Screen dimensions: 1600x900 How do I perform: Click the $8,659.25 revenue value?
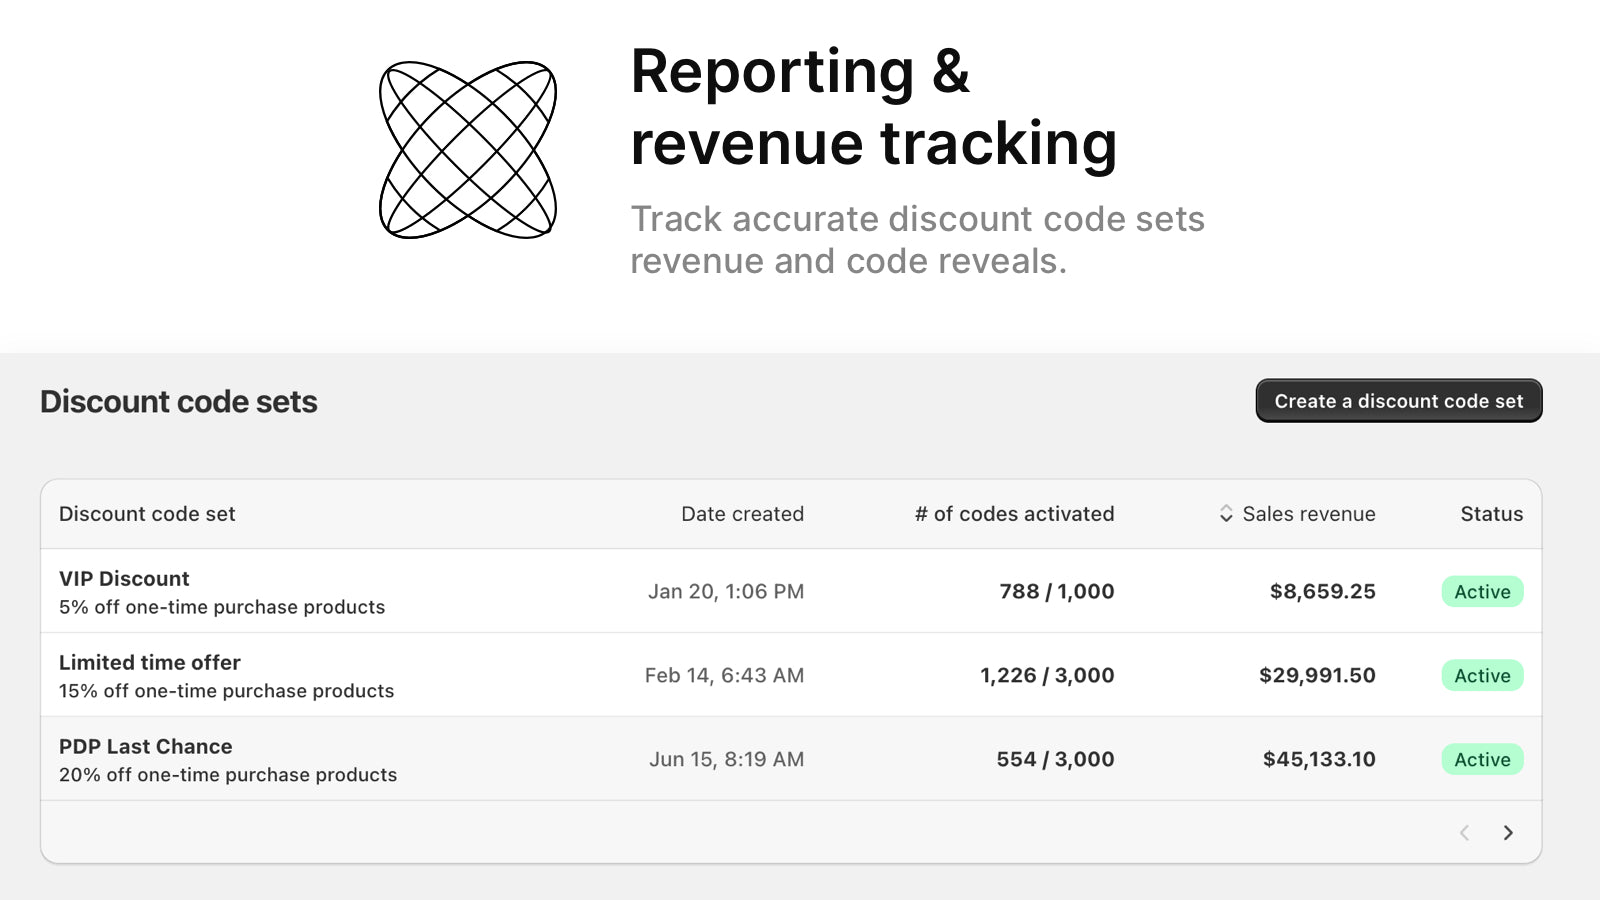(x=1322, y=592)
